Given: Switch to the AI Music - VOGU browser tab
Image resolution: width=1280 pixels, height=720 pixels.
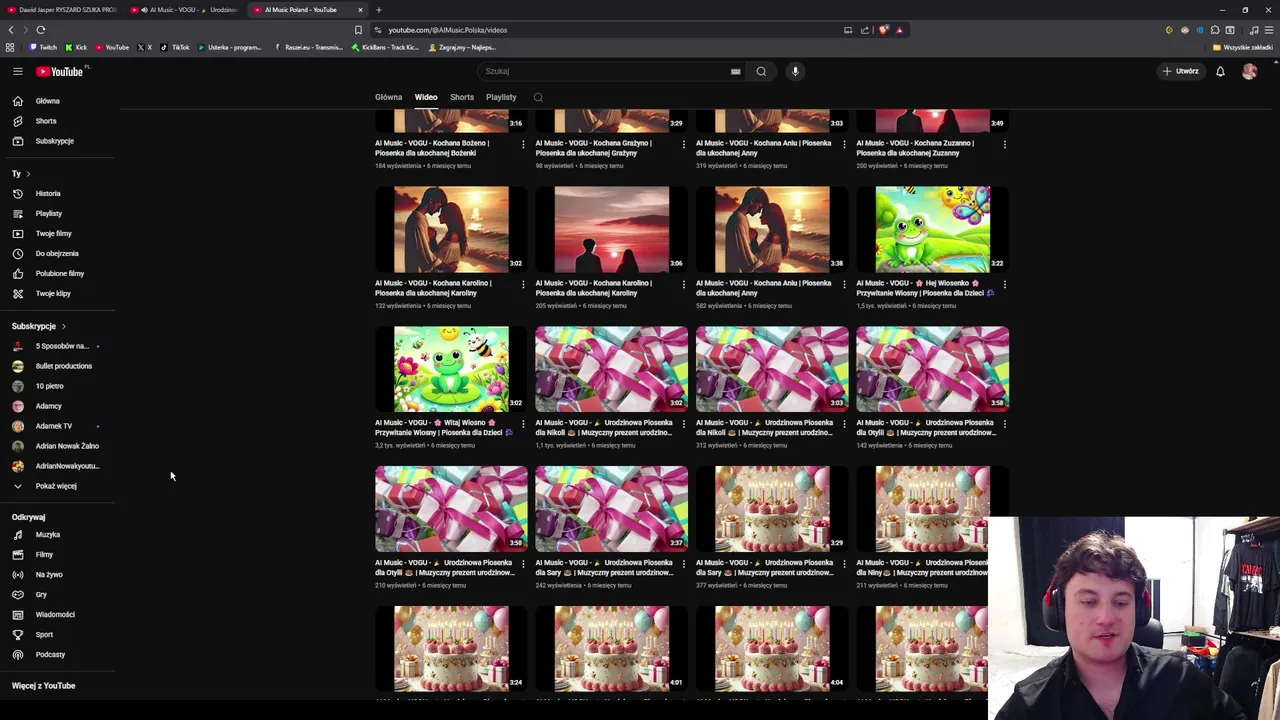Looking at the screenshot, I should pyautogui.click(x=185, y=10).
